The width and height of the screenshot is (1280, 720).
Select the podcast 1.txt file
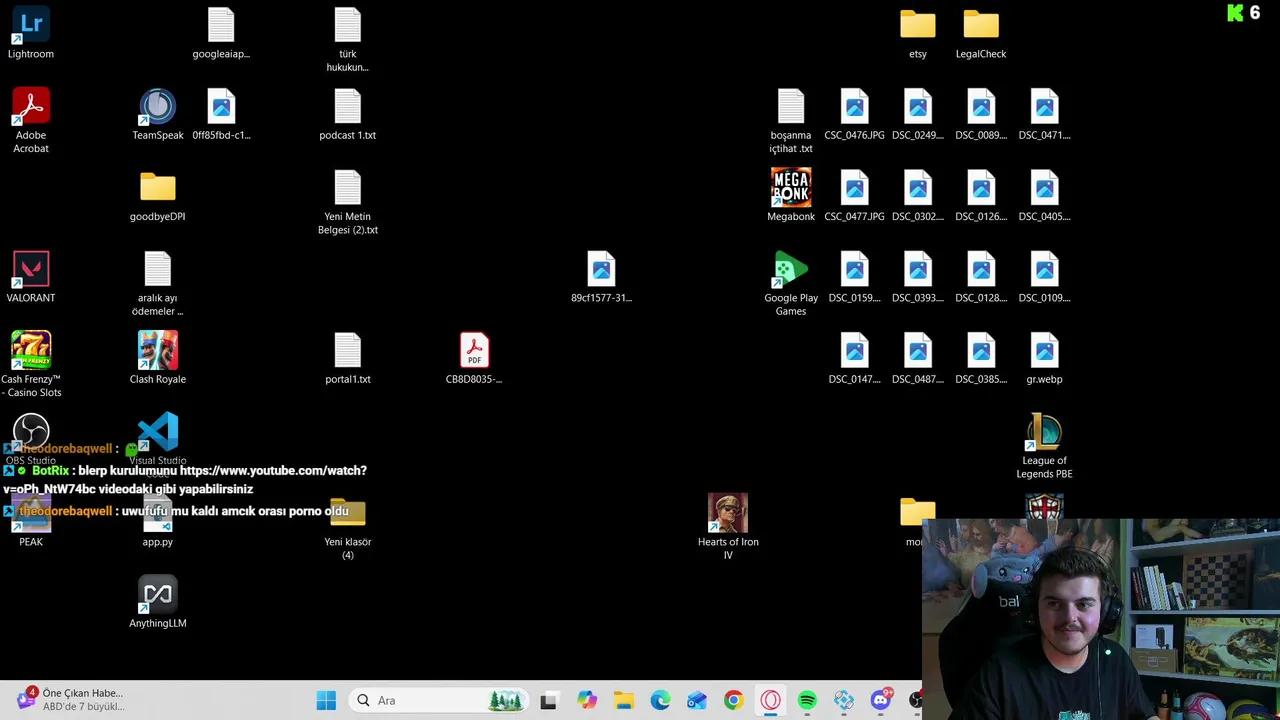coord(348,114)
